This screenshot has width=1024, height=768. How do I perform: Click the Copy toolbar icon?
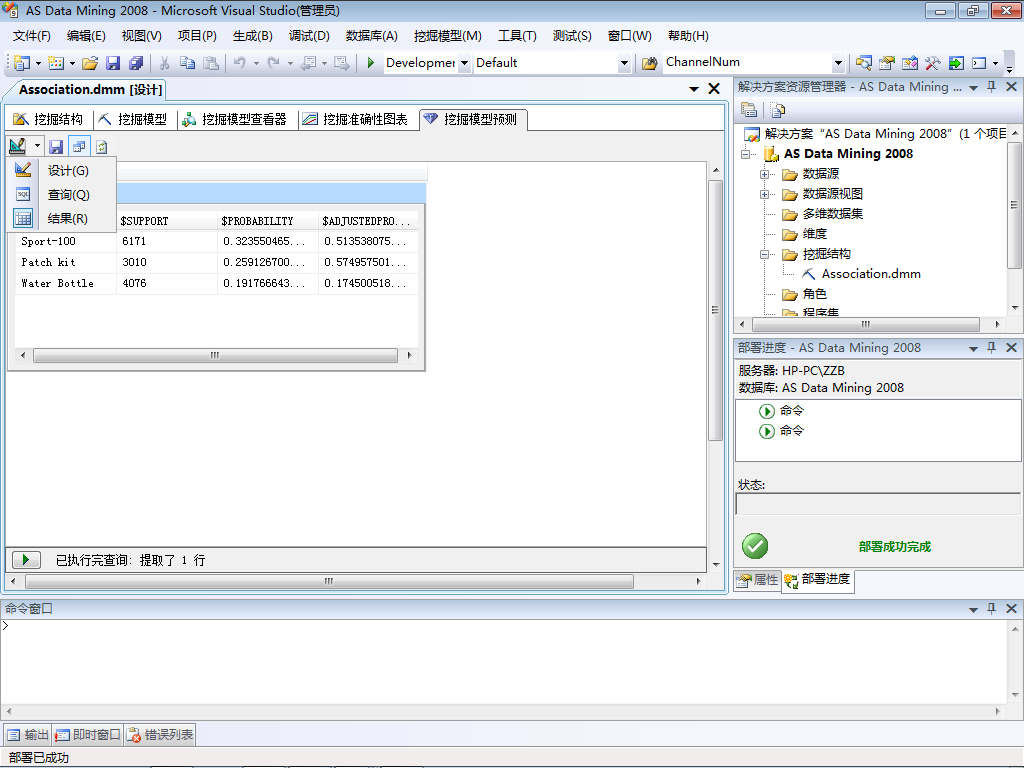(x=187, y=63)
